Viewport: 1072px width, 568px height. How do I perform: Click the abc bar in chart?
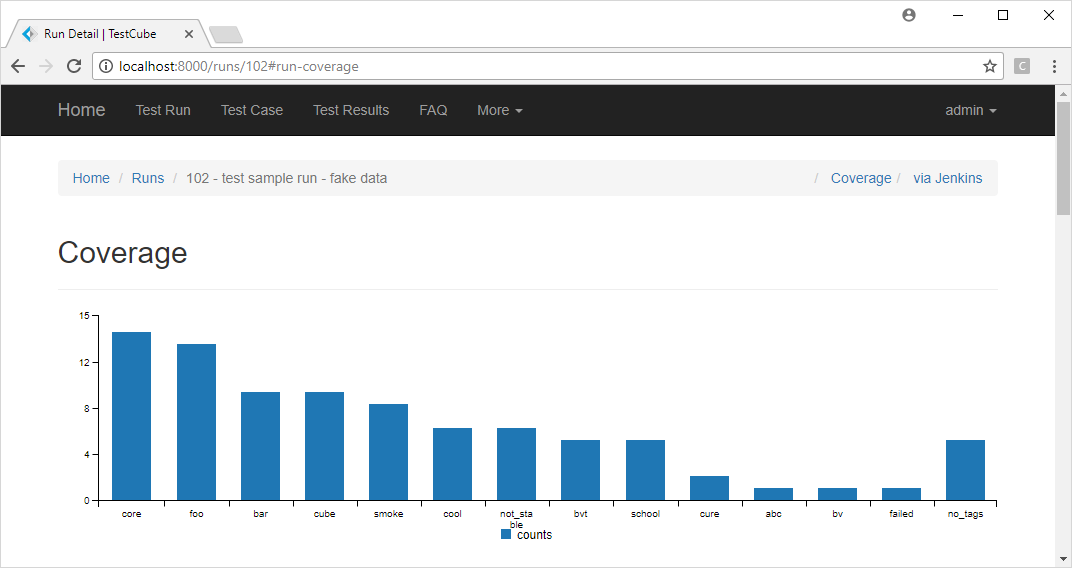(x=773, y=494)
